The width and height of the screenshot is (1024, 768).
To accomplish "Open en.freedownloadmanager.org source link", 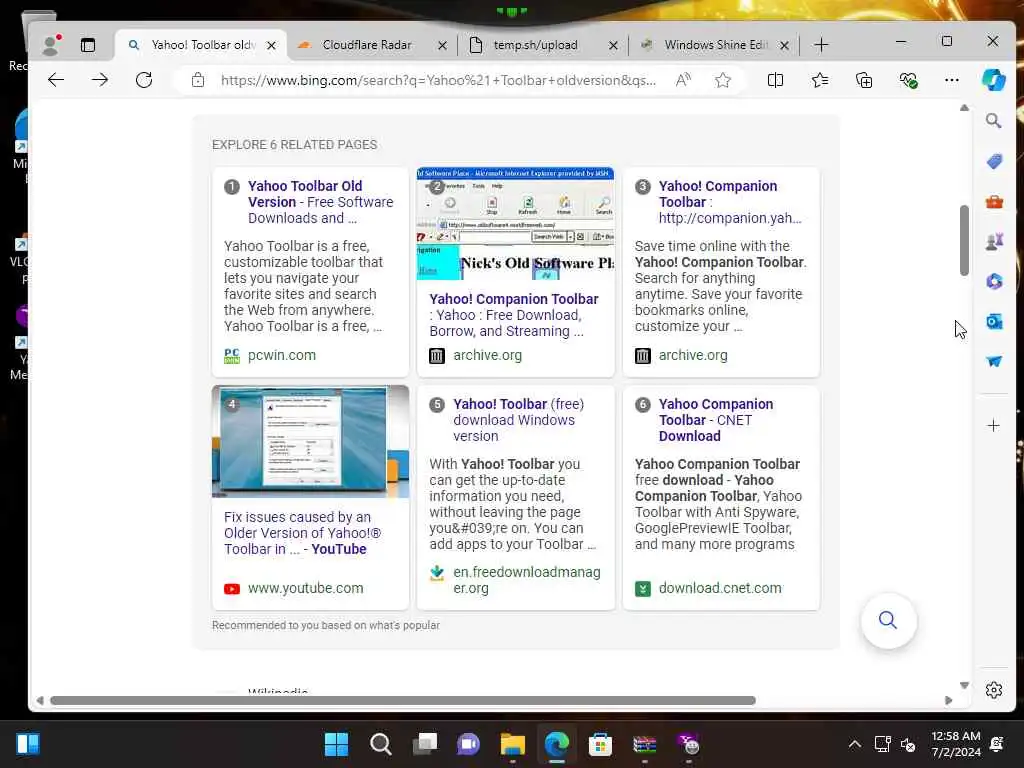I will pyautogui.click(x=526, y=580).
